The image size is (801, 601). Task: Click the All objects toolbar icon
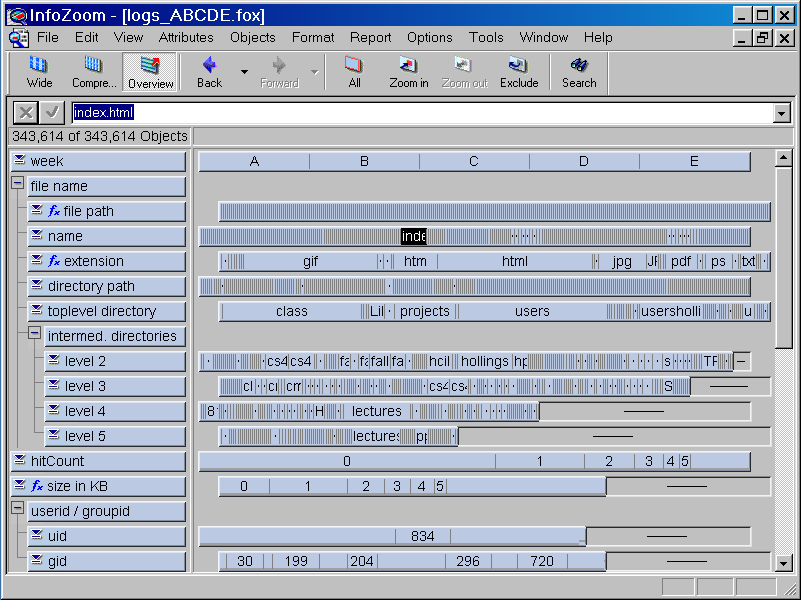(x=354, y=72)
